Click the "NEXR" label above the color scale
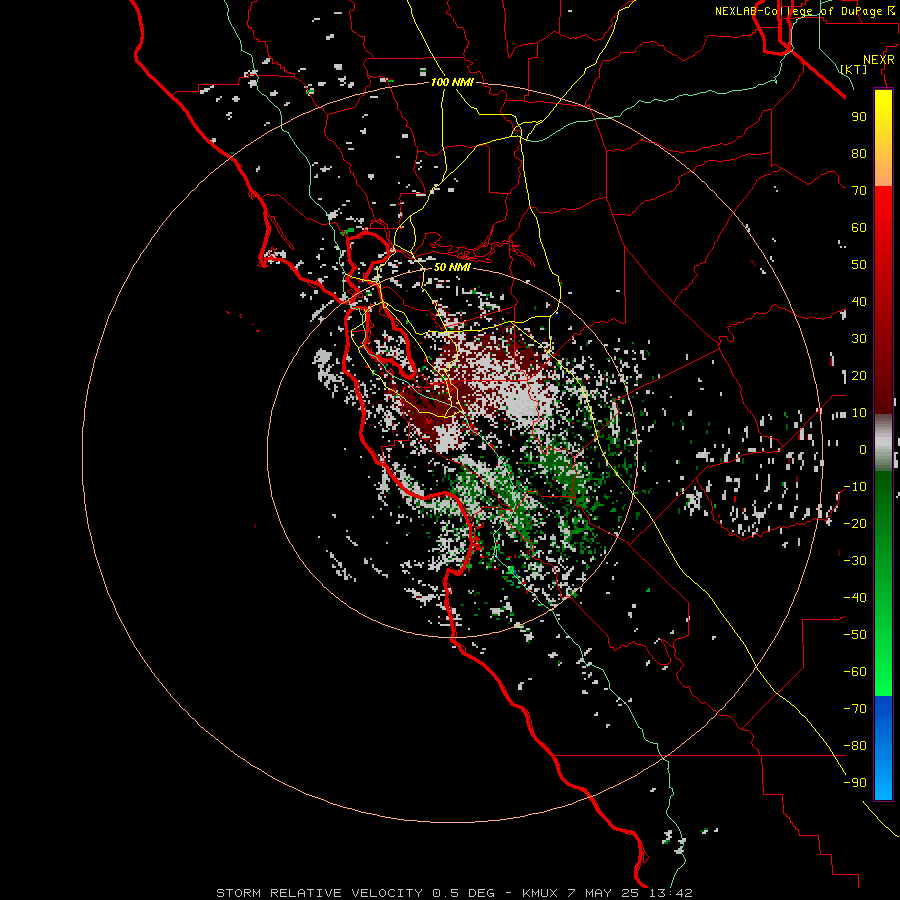 pyautogui.click(x=879, y=60)
